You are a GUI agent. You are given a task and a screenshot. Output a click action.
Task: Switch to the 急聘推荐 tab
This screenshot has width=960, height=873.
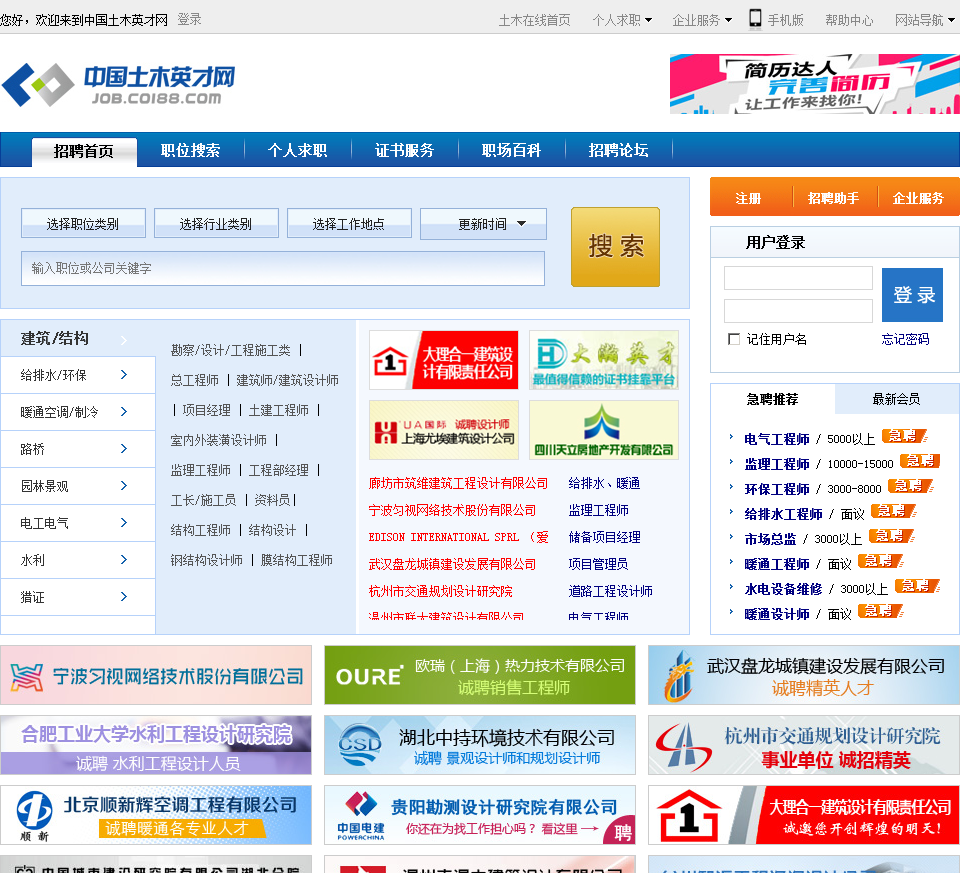click(772, 399)
